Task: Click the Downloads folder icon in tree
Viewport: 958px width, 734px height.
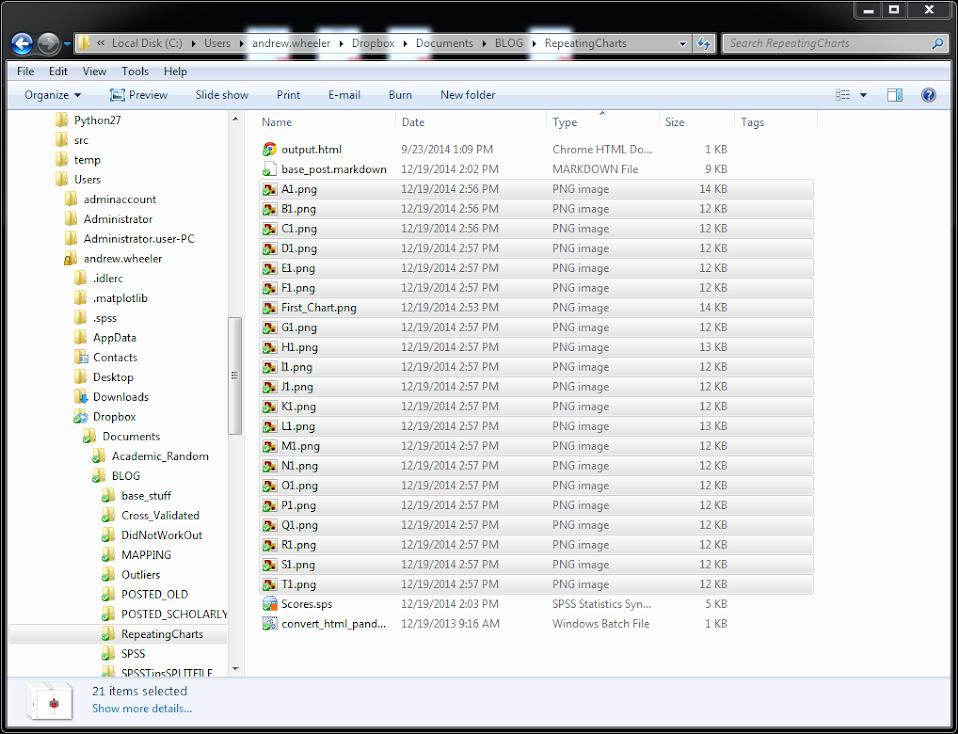Action: click(x=81, y=397)
